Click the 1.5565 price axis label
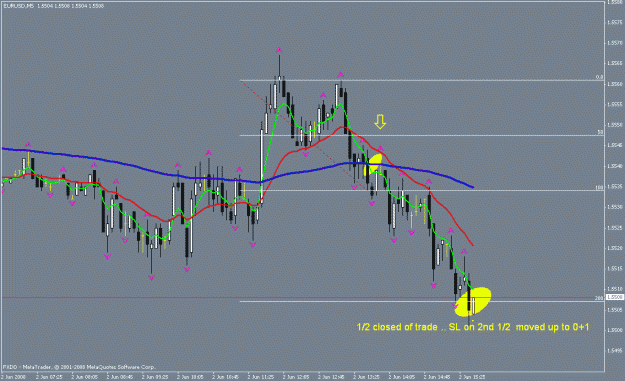 [x=615, y=63]
